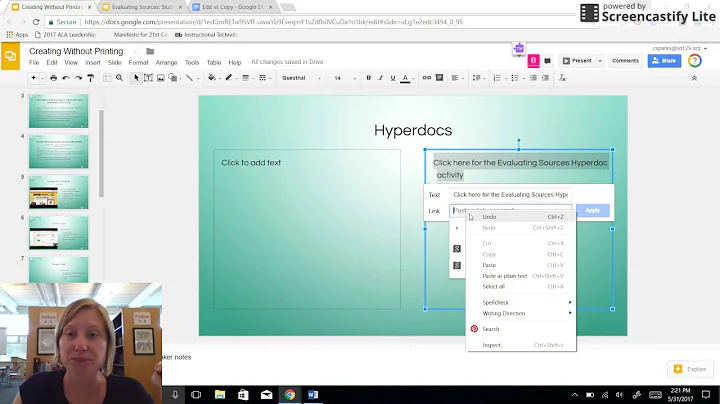Switch to the Evaluating Sources browser tab

141,7
